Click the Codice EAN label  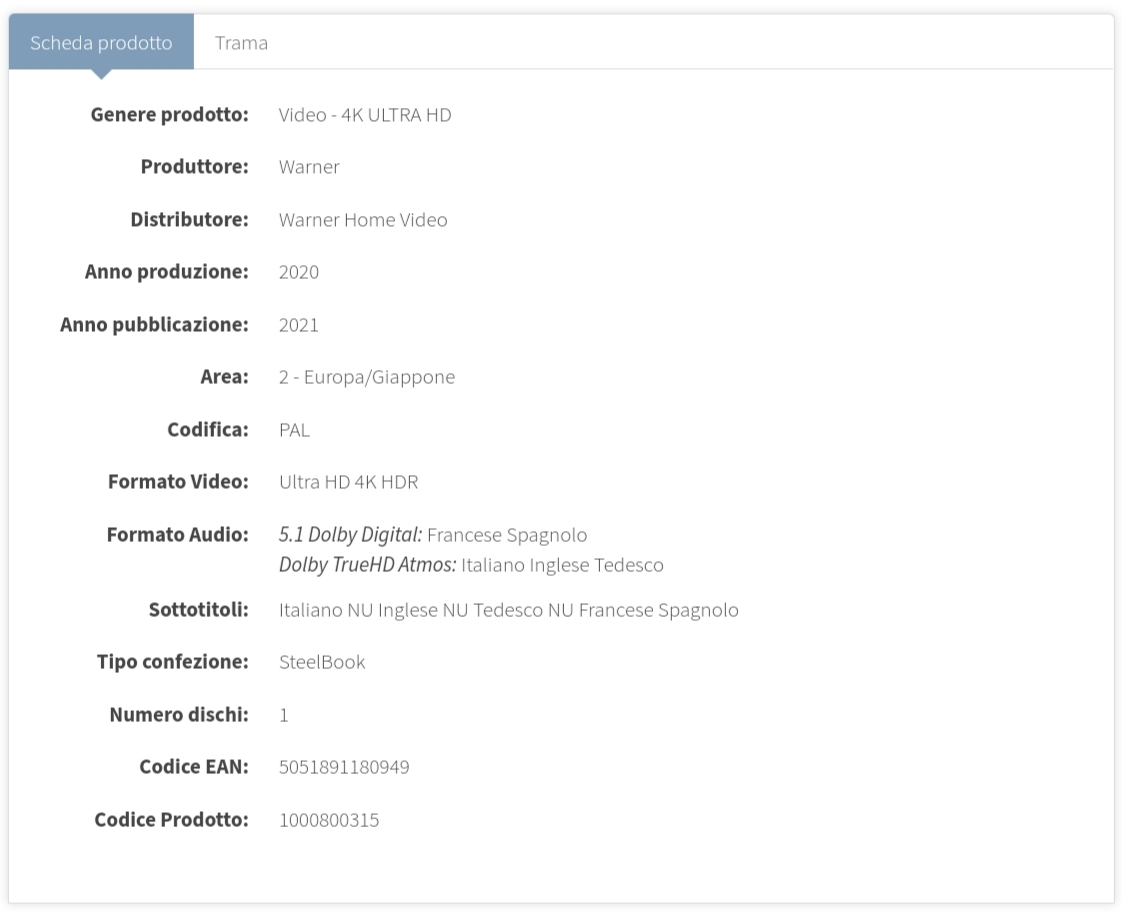[193, 767]
